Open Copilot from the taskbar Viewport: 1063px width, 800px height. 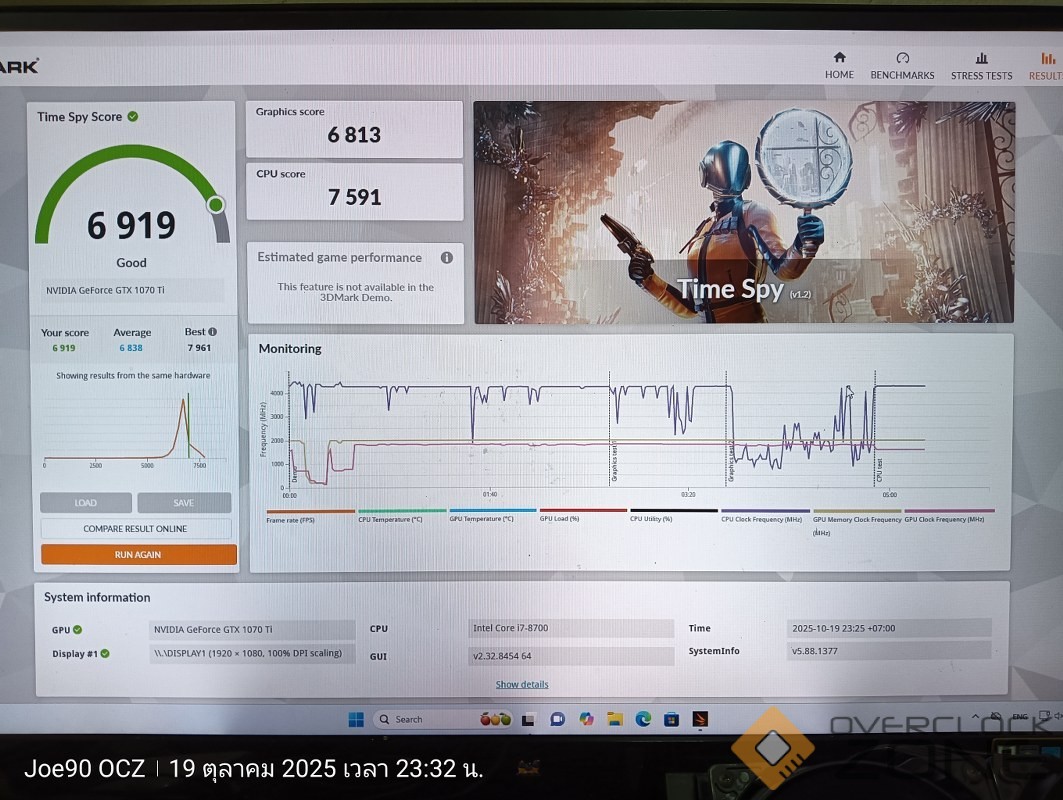586,719
